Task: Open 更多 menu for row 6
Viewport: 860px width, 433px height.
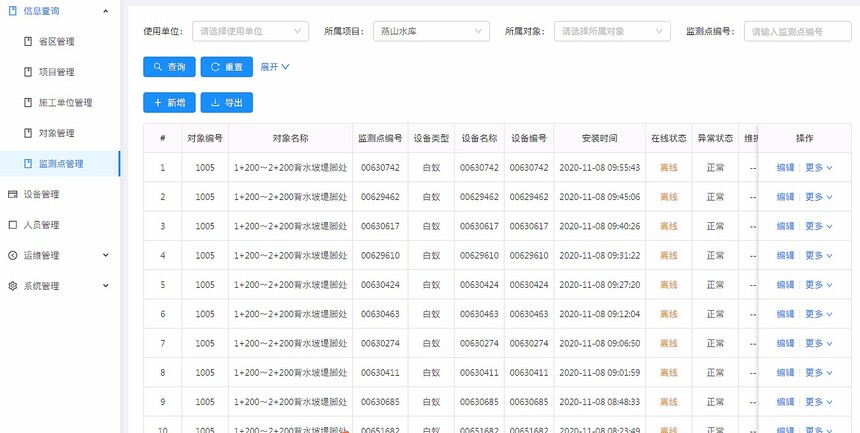Action: point(818,314)
